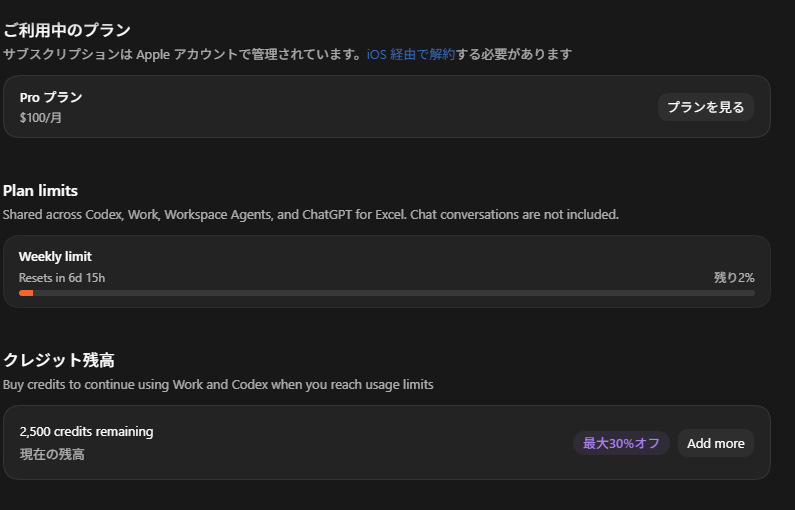The height and width of the screenshot is (510, 795).
Task: Click the 現在の残高 label
Action: (52, 454)
